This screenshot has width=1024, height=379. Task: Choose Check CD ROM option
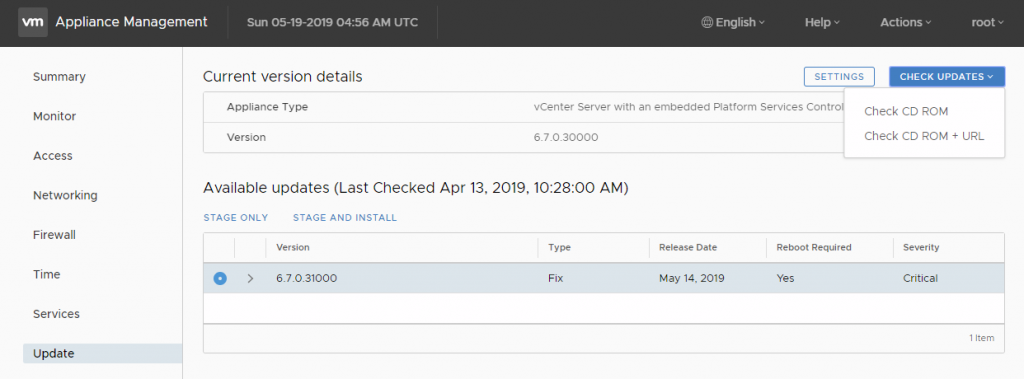click(906, 111)
